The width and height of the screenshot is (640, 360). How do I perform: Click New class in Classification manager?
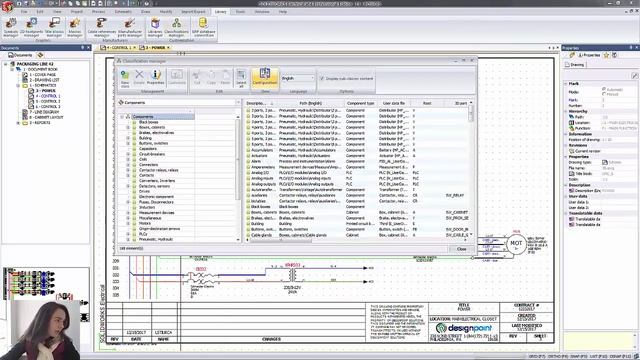[125, 78]
